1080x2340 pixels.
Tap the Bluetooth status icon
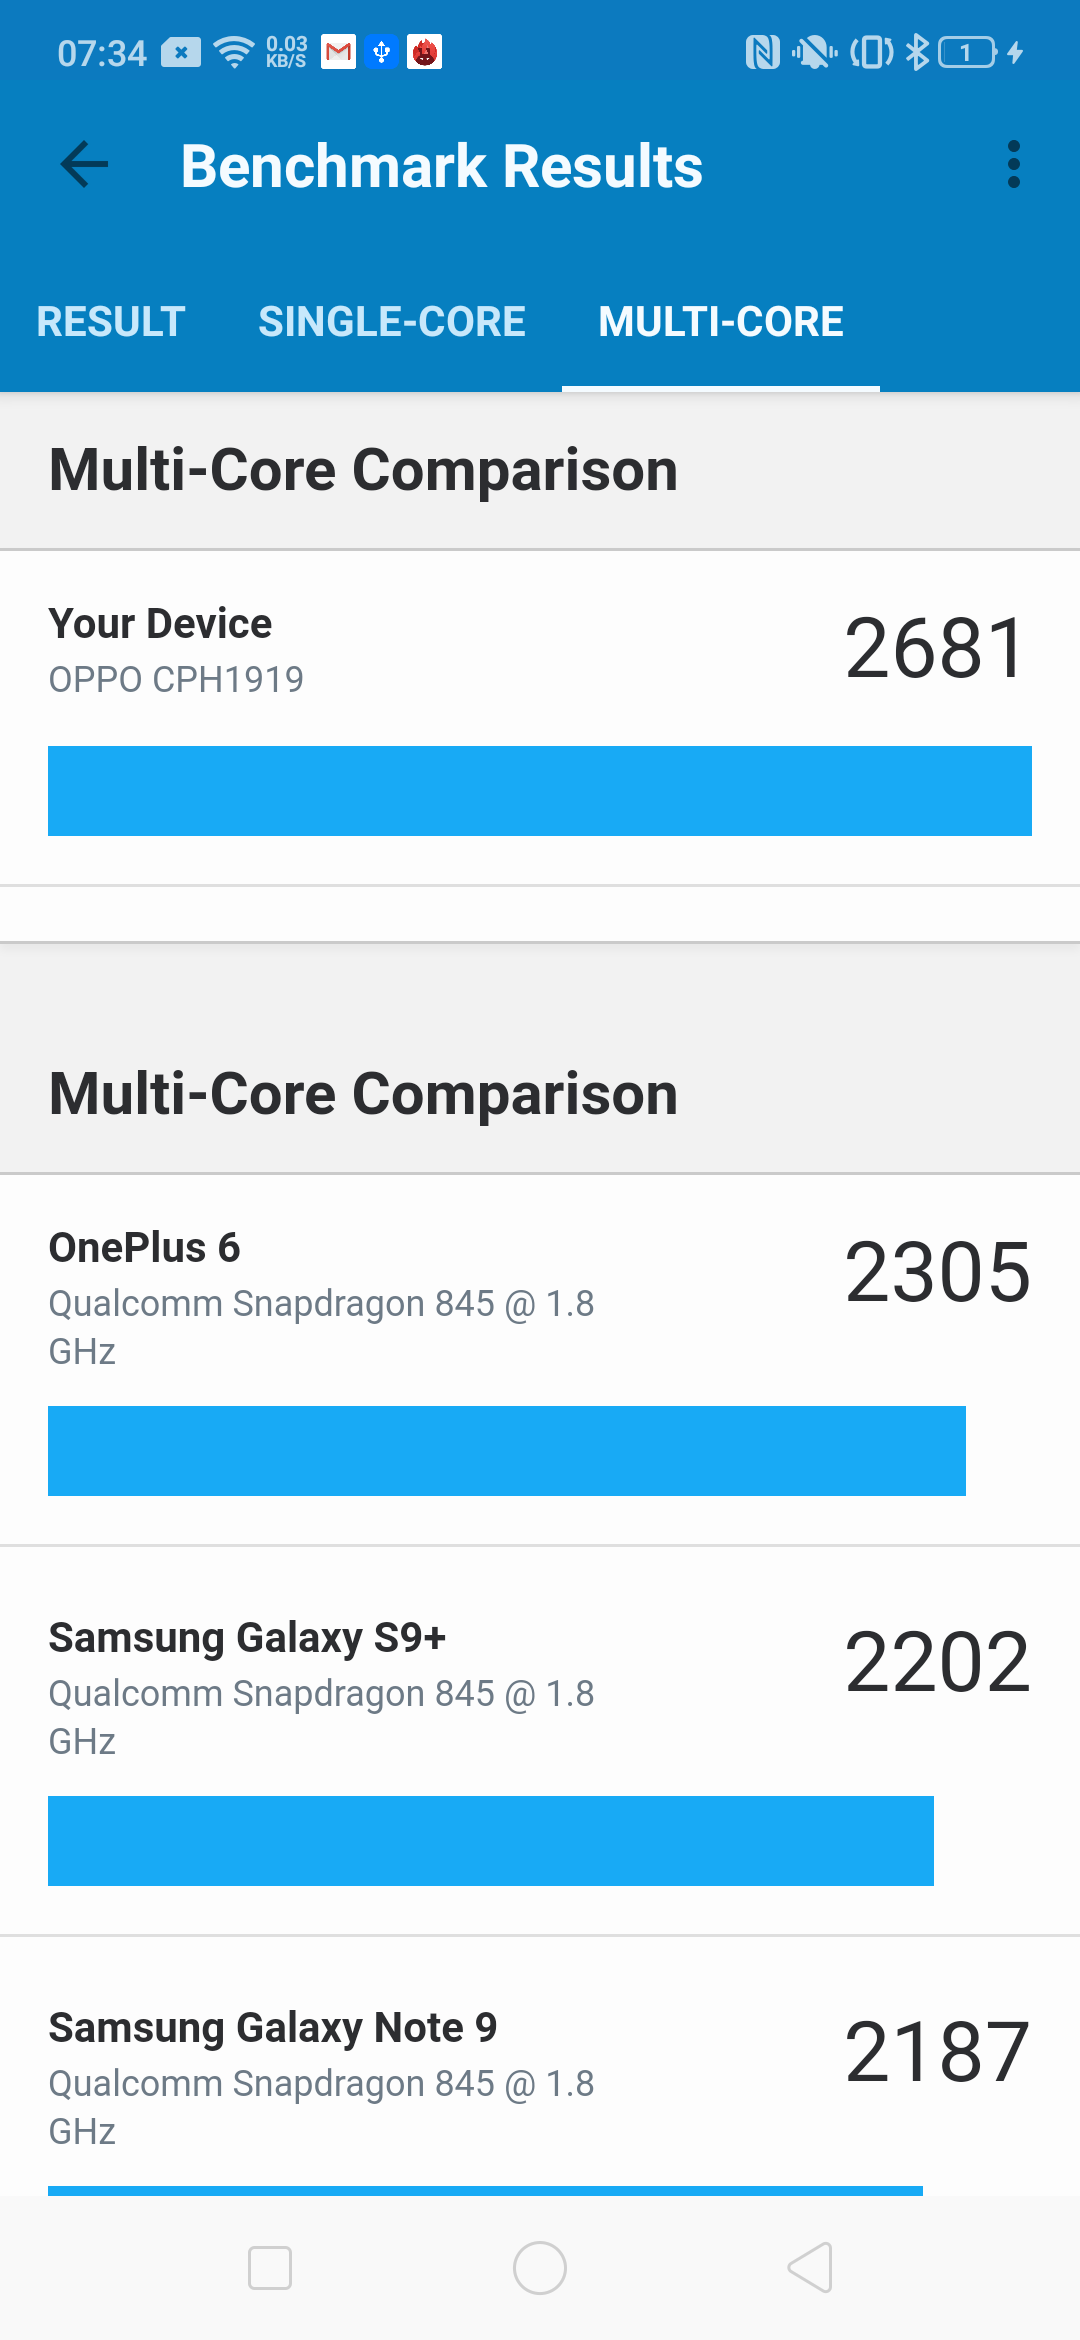[916, 52]
